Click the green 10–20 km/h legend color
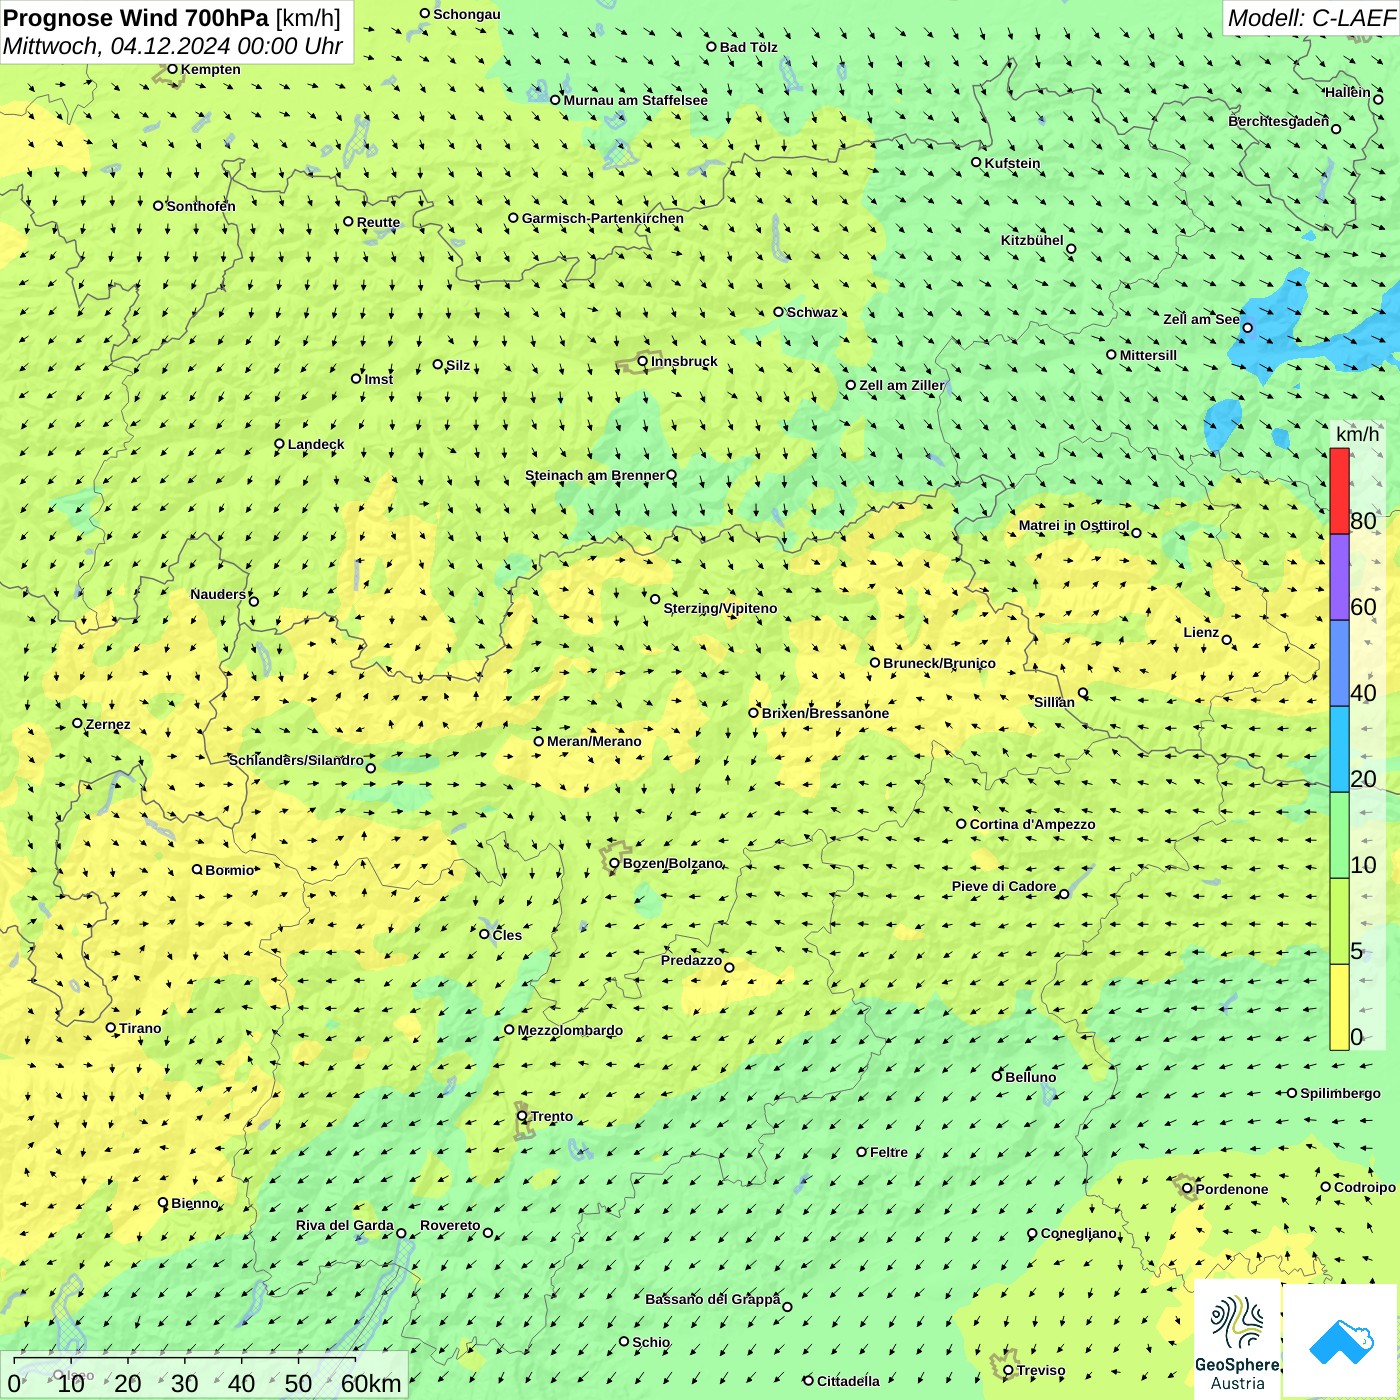 (x=1339, y=835)
